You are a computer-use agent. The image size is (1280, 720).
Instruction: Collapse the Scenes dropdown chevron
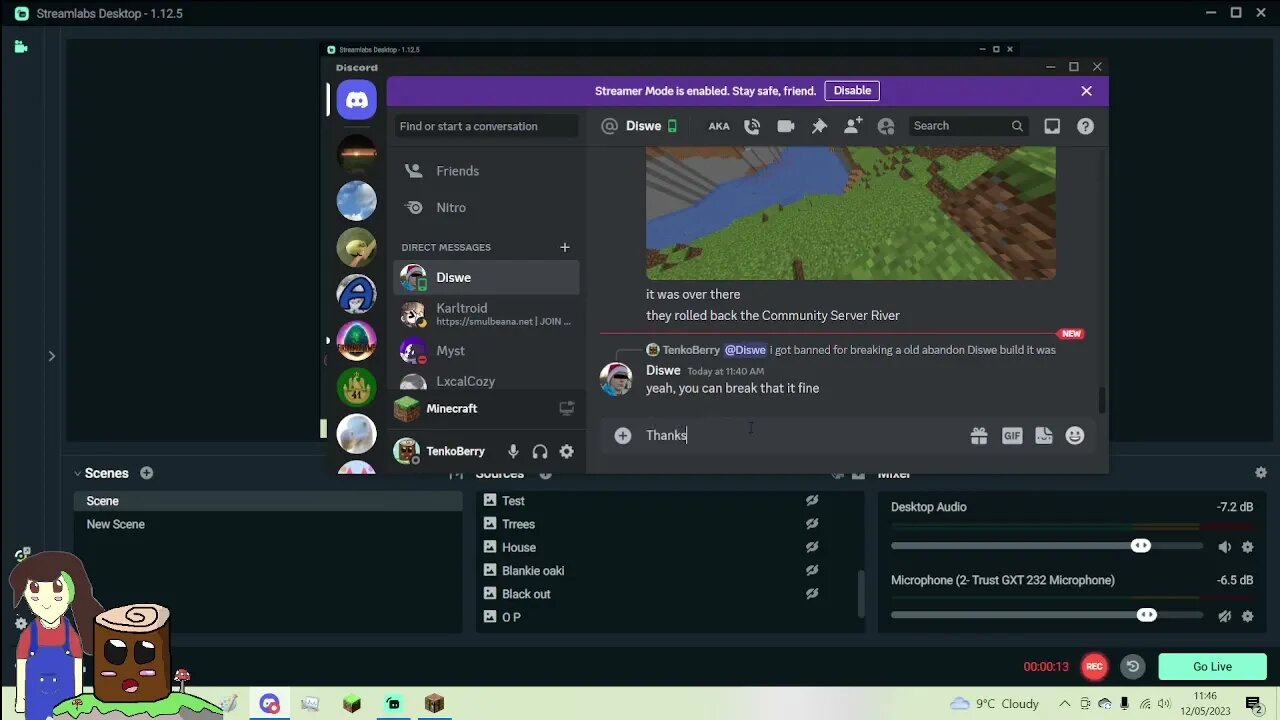coord(77,473)
